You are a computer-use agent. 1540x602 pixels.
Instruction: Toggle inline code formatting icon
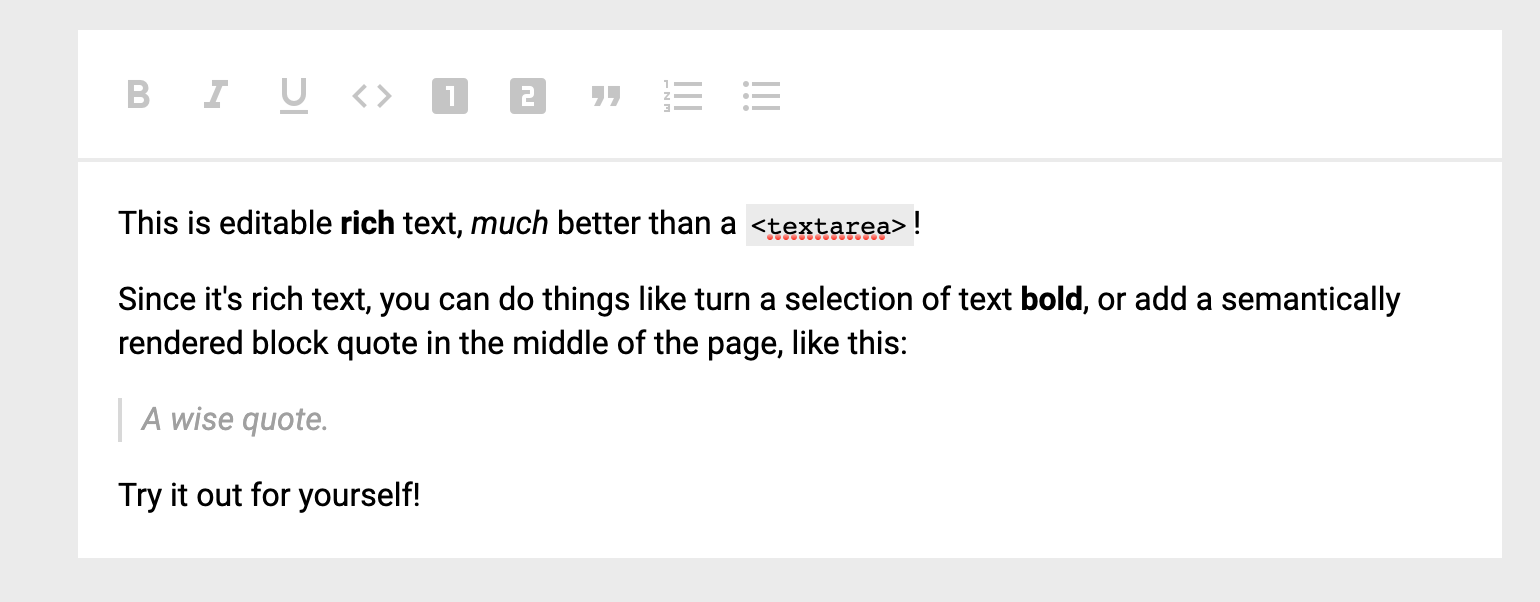tap(372, 96)
